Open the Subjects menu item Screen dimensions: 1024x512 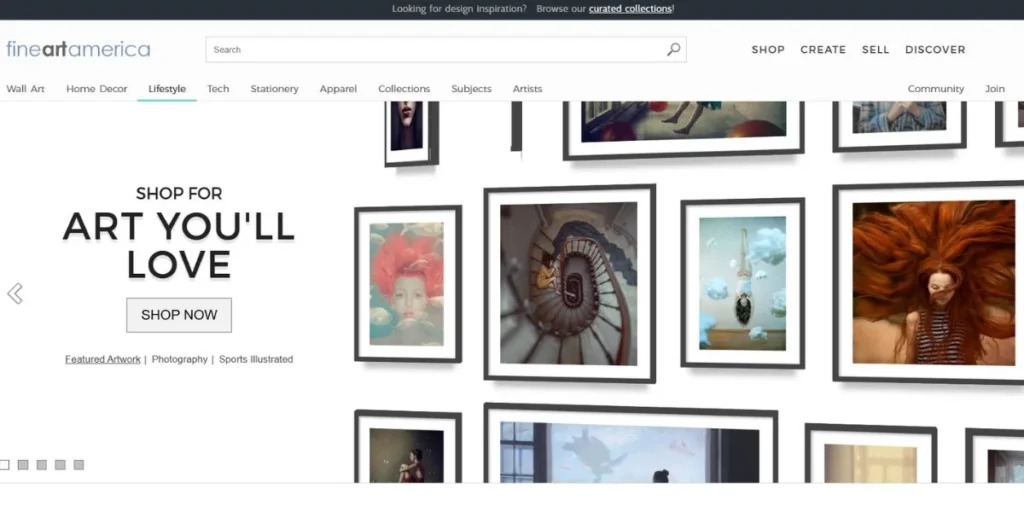(472, 89)
